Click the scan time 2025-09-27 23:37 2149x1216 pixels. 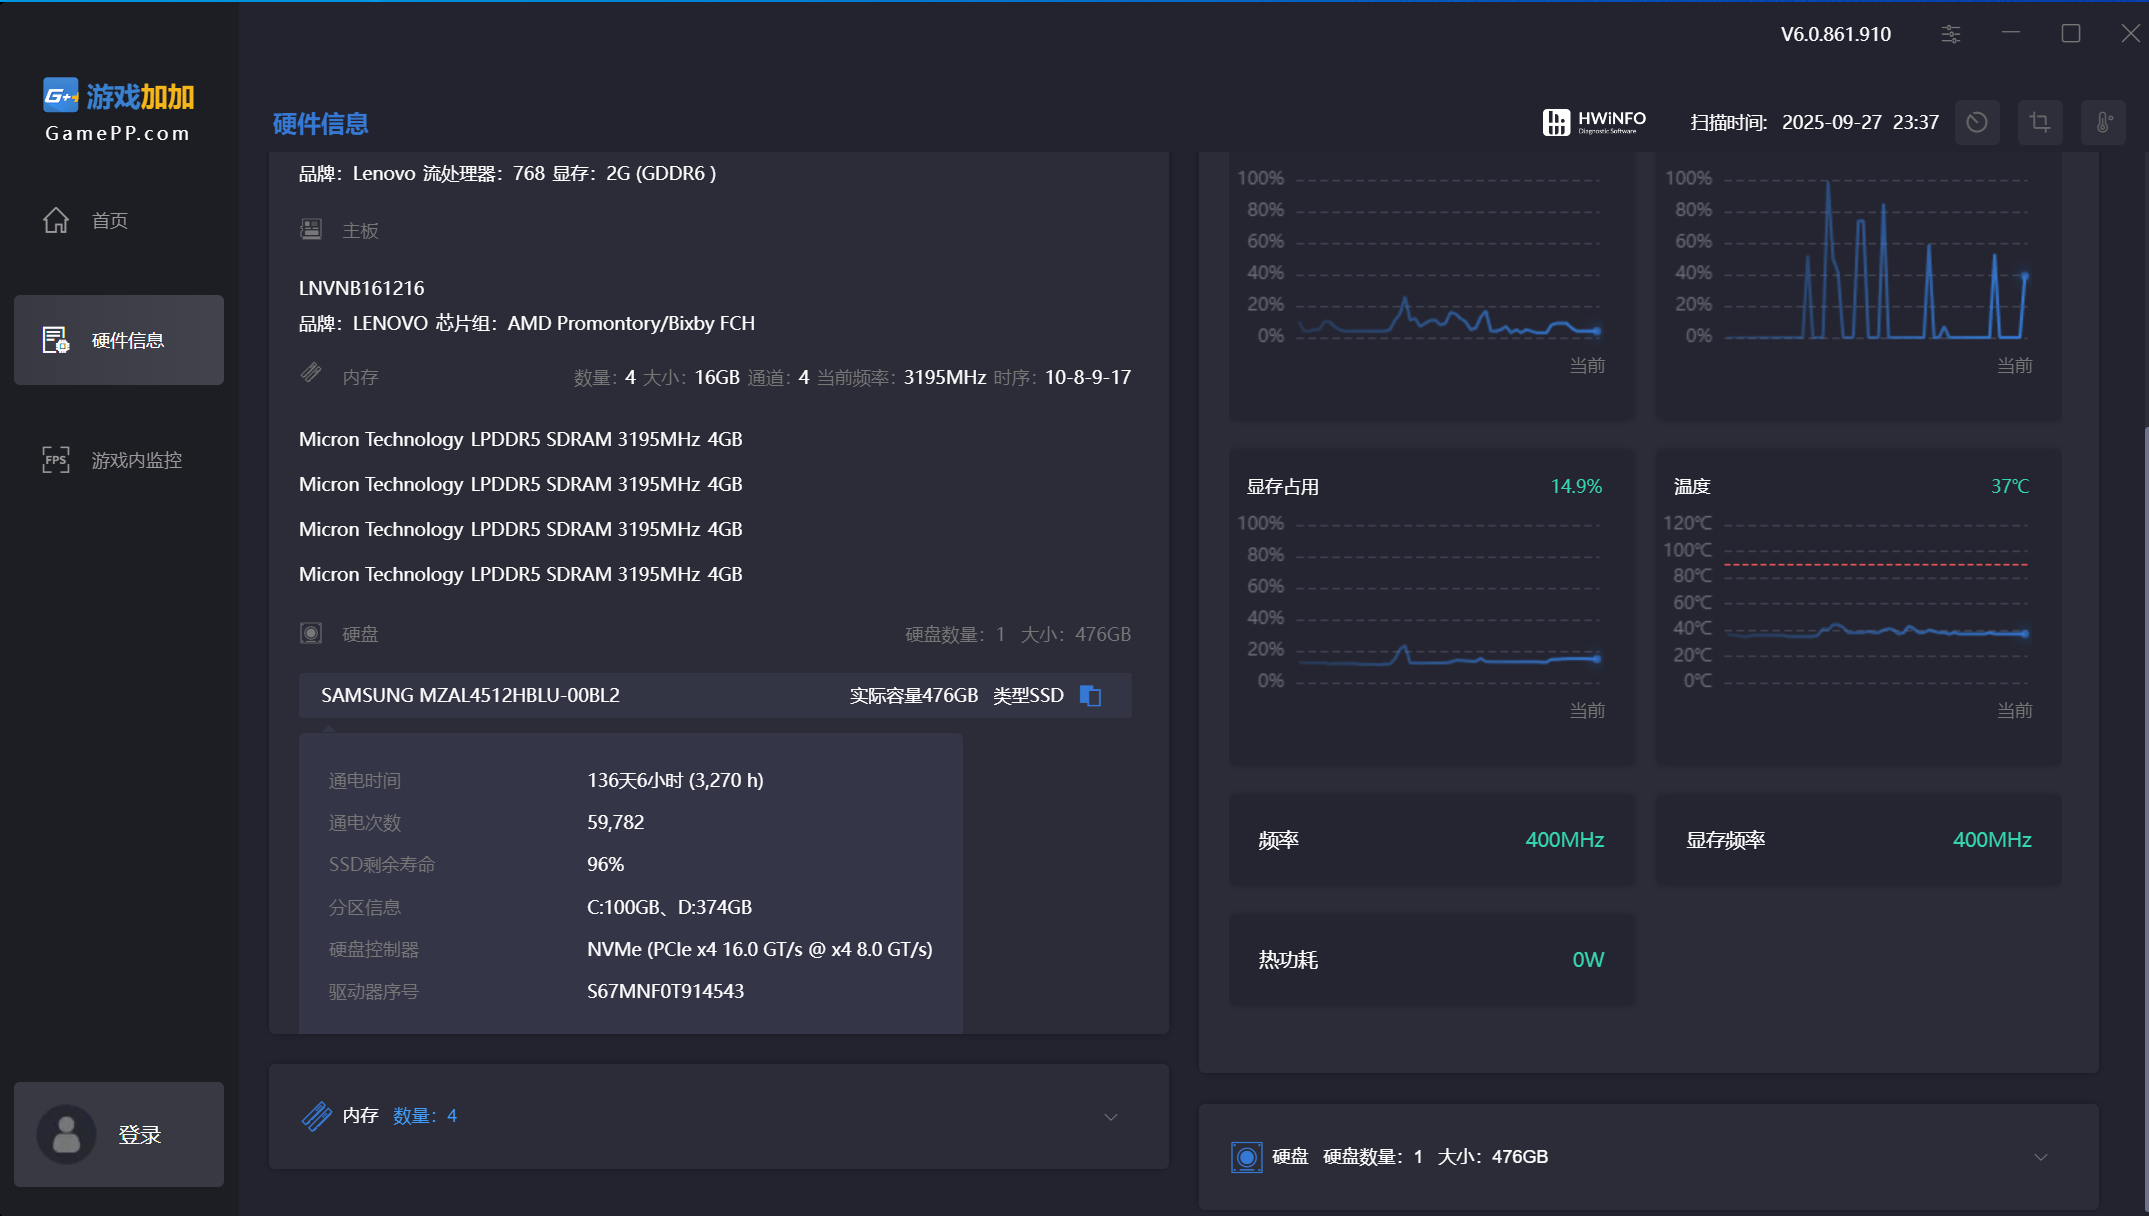[1860, 122]
